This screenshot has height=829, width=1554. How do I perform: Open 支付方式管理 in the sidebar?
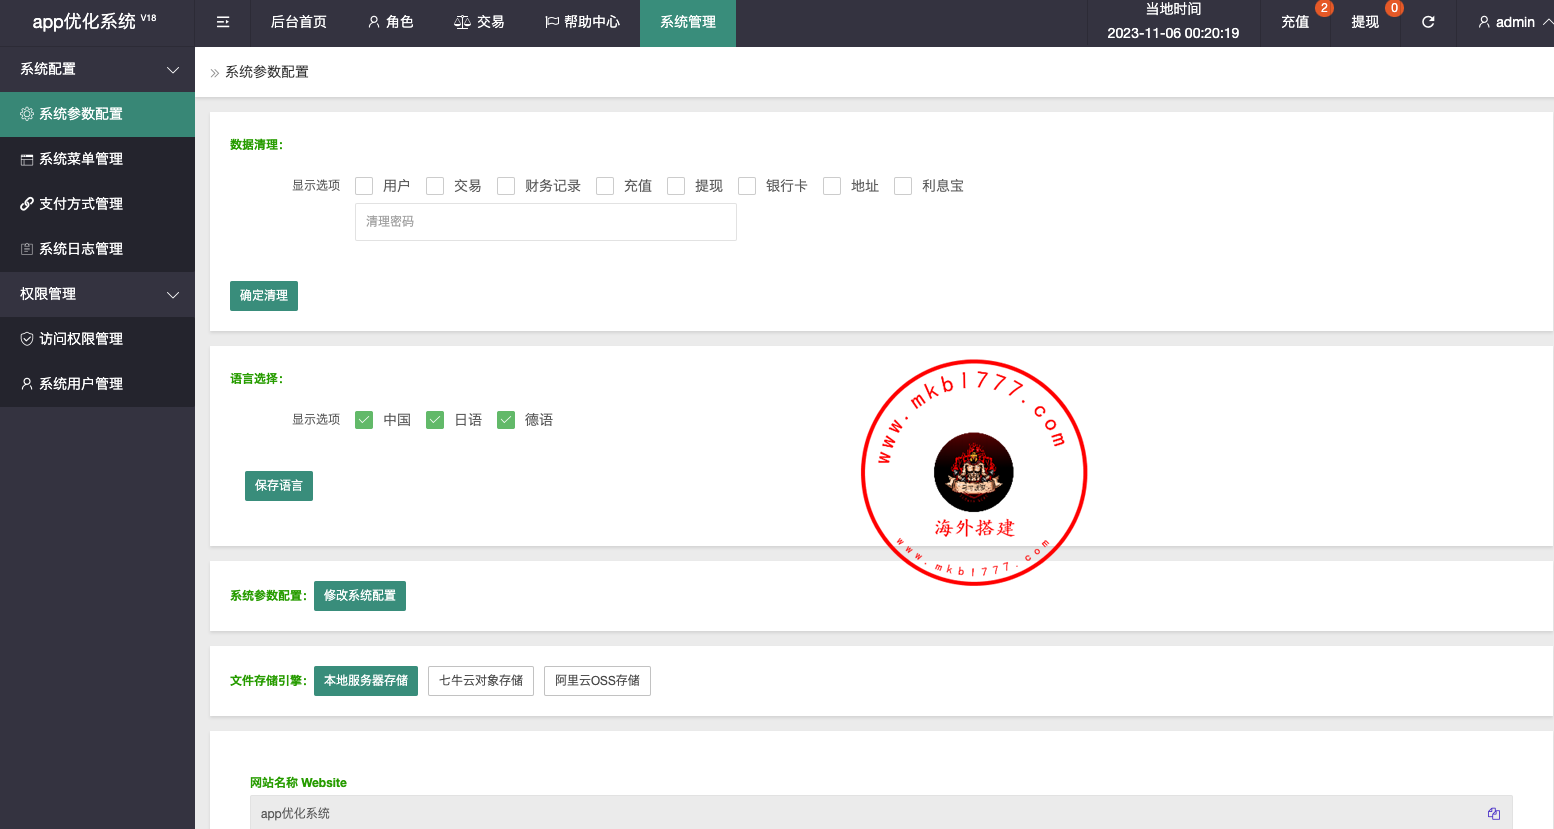coord(97,204)
